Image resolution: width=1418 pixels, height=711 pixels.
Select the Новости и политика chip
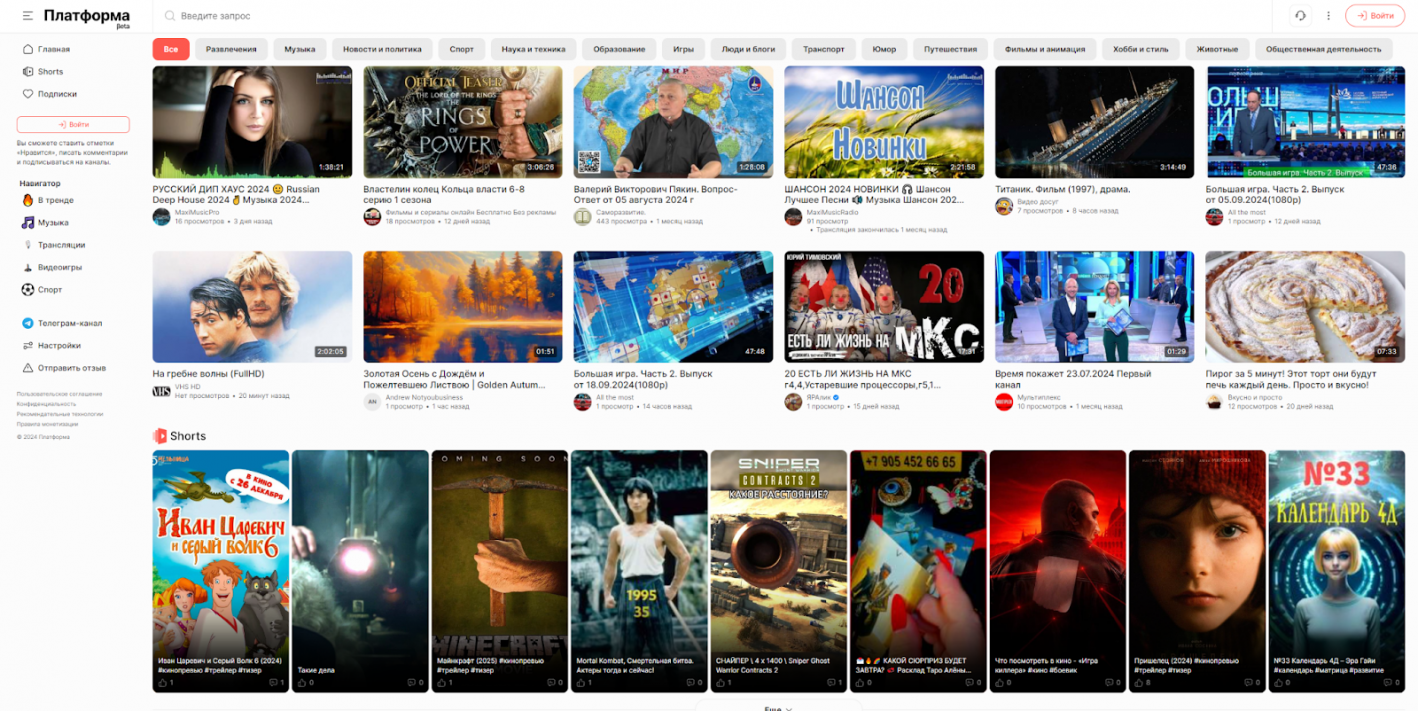(382, 49)
